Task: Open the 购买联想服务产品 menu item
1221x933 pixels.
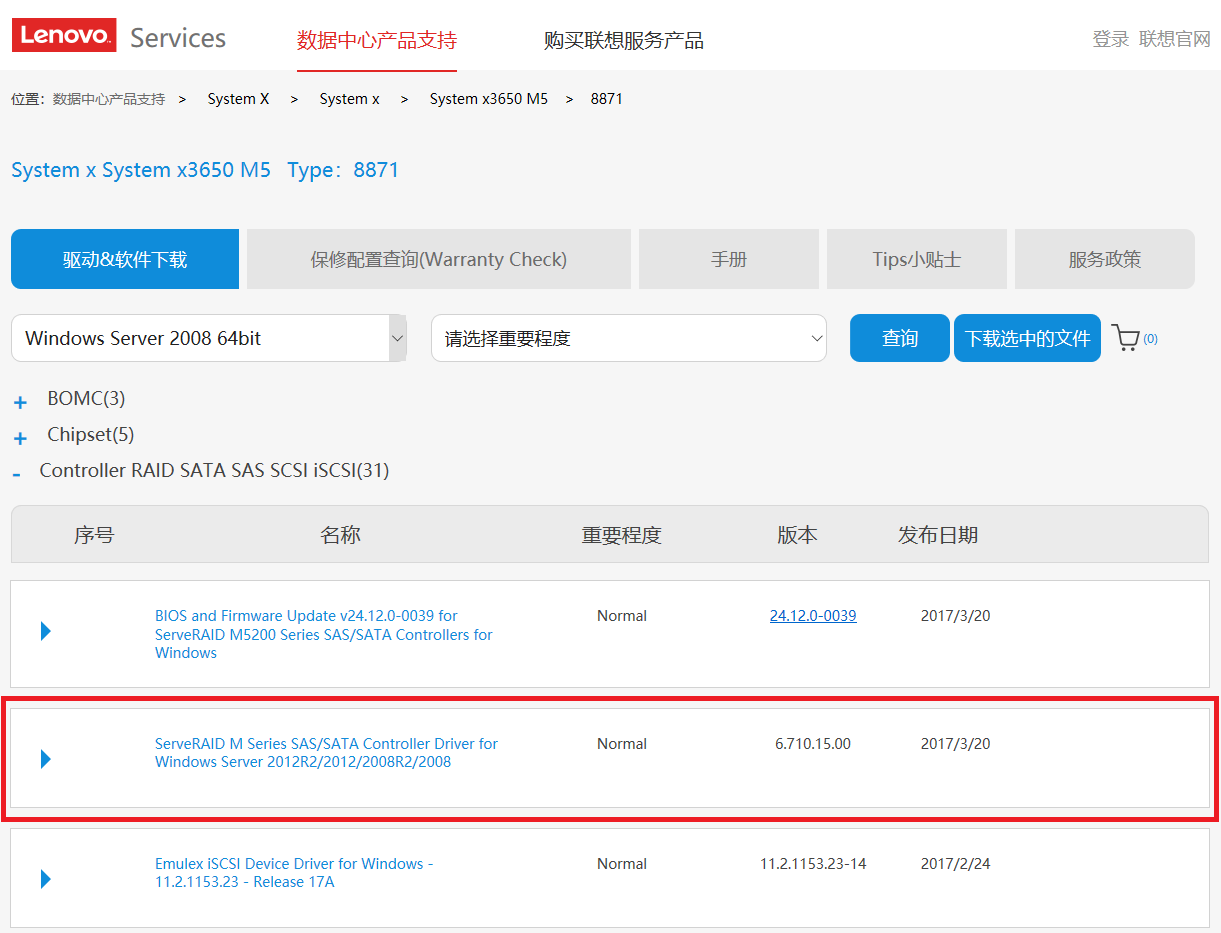Action: tap(623, 40)
